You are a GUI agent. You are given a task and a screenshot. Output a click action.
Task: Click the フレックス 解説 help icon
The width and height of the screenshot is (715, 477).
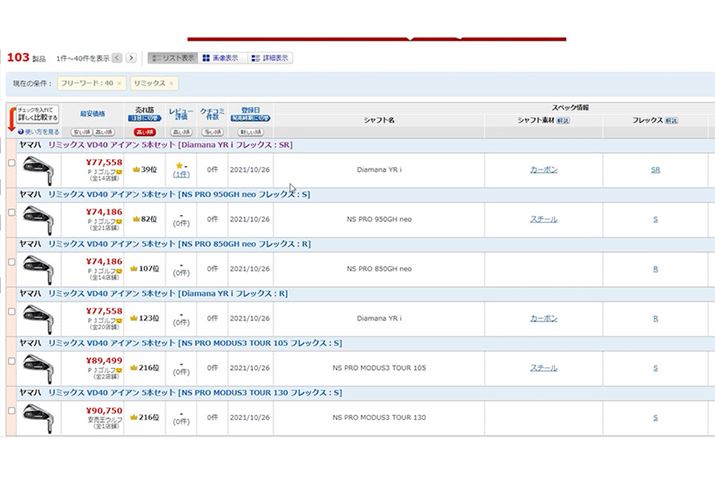click(x=670, y=120)
